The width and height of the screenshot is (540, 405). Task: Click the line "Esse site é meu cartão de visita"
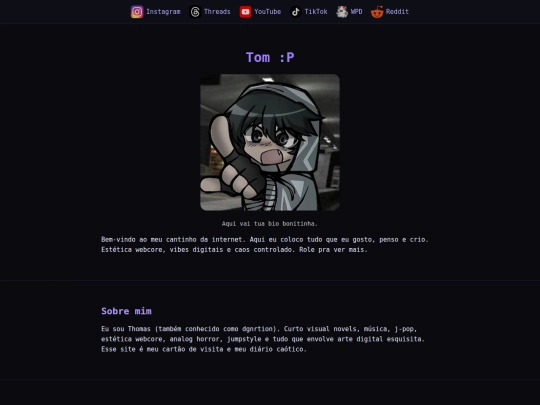(x=204, y=349)
